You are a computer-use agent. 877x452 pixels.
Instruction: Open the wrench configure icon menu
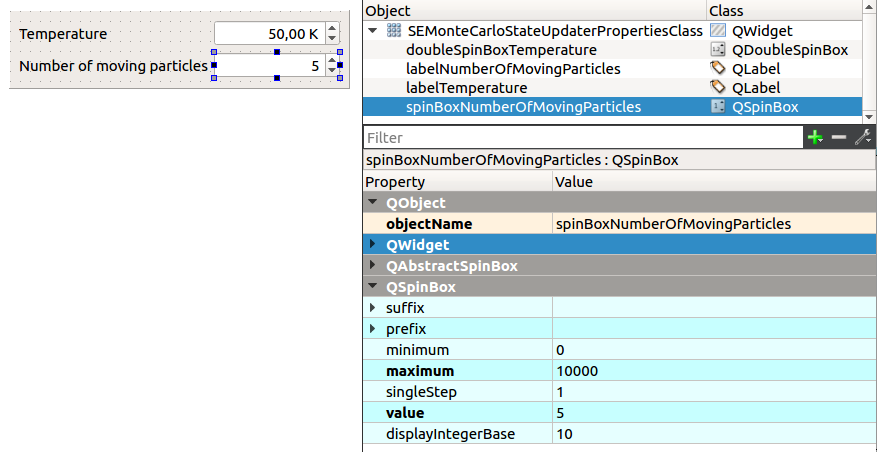click(x=862, y=138)
